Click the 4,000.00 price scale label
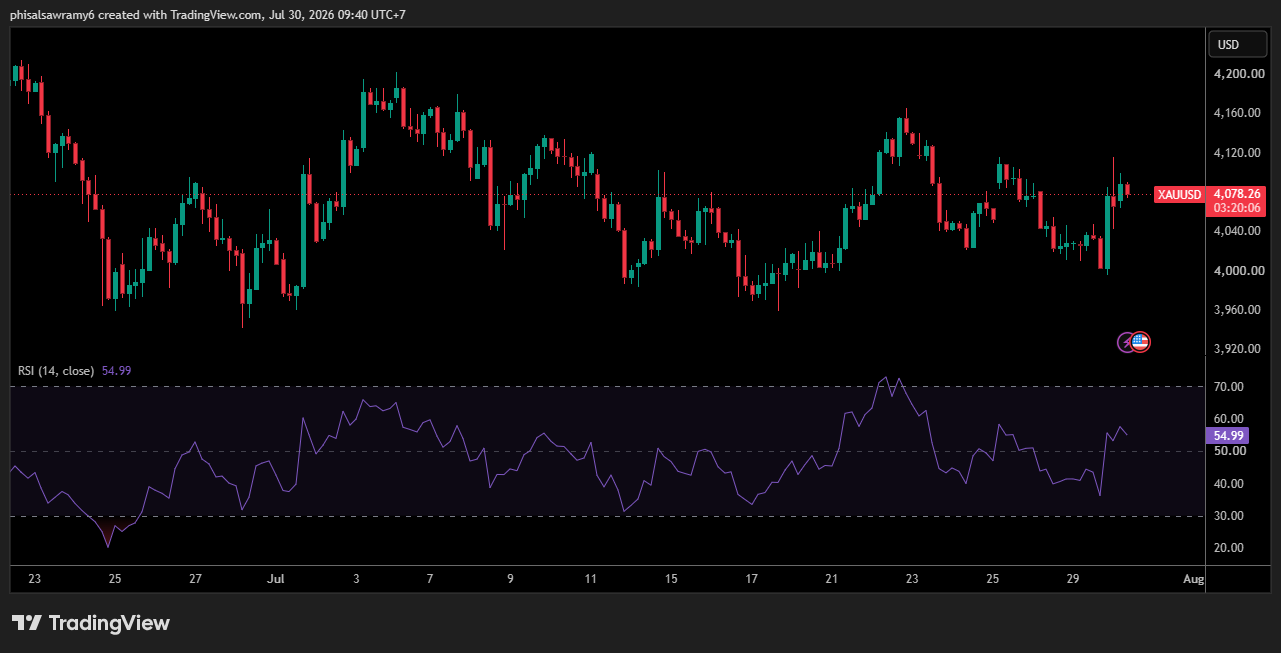The image size is (1281, 653). click(x=1236, y=271)
